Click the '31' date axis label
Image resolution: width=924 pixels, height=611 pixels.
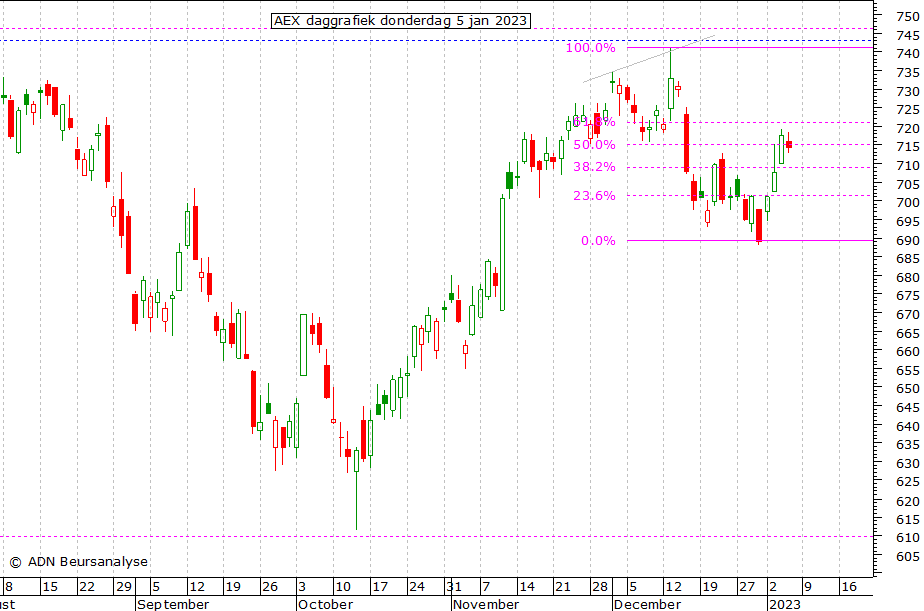pos(454,587)
